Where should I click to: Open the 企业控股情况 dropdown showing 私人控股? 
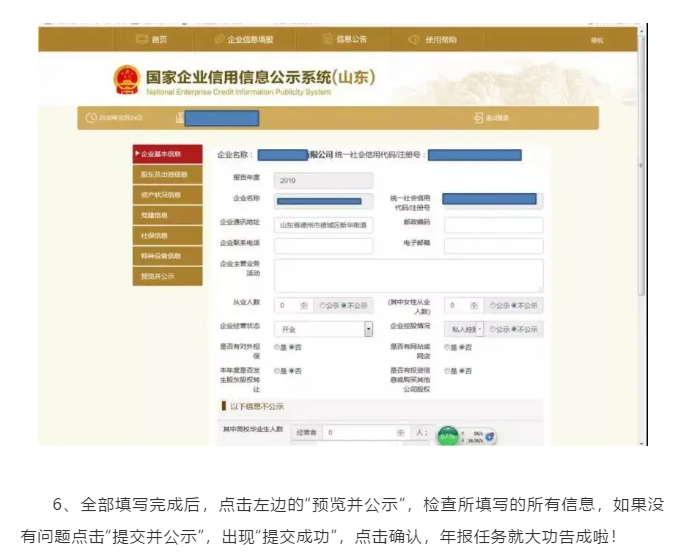coord(464,329)
